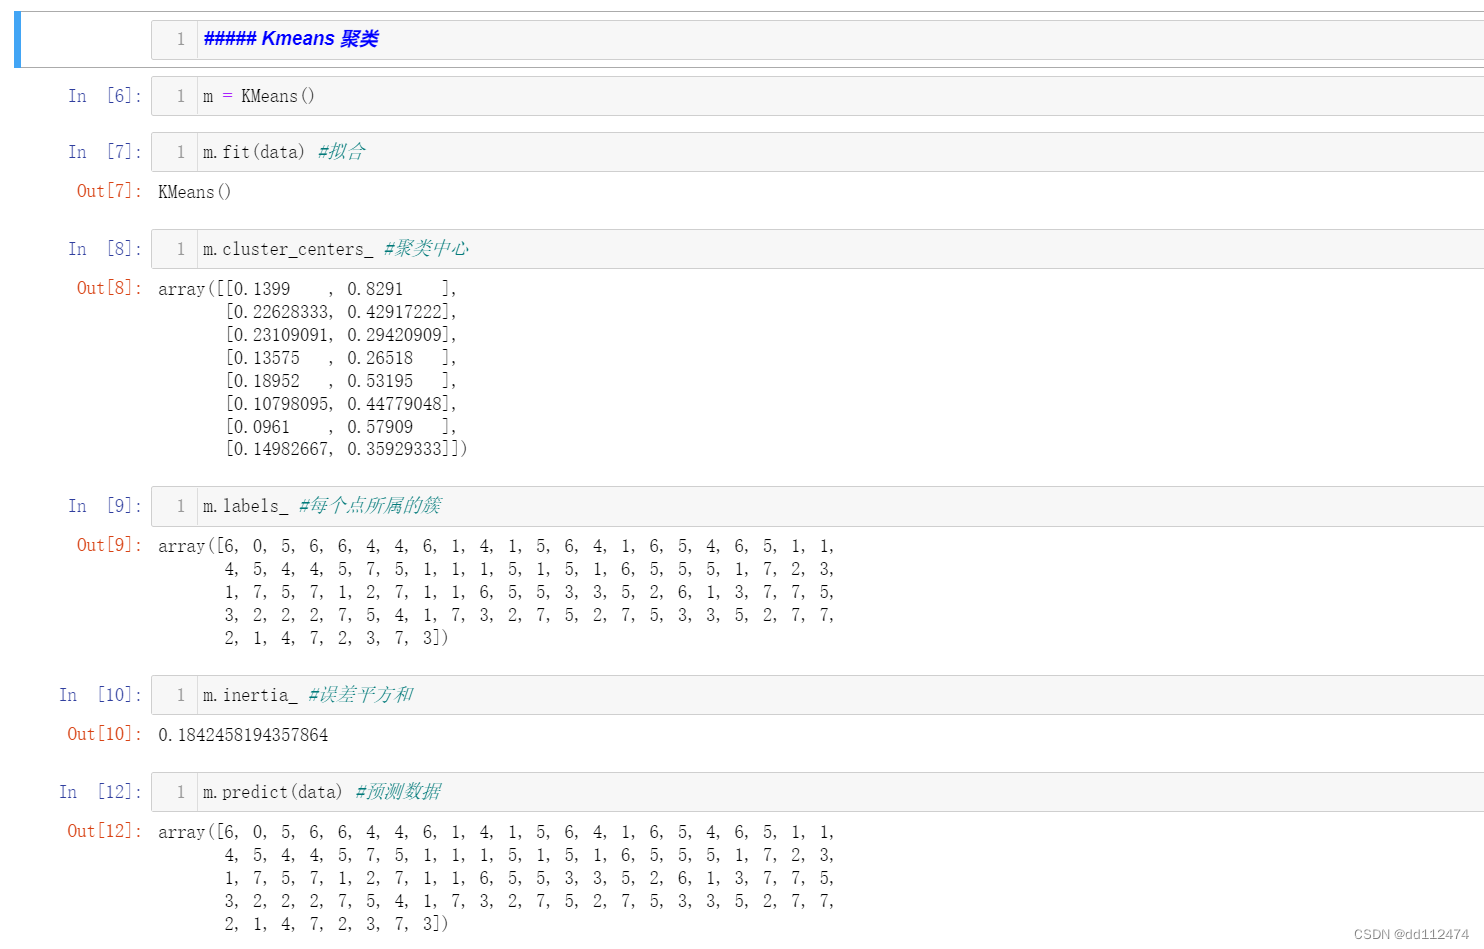Click the 'm.predict(data)' code cell

tap(817, 792)
